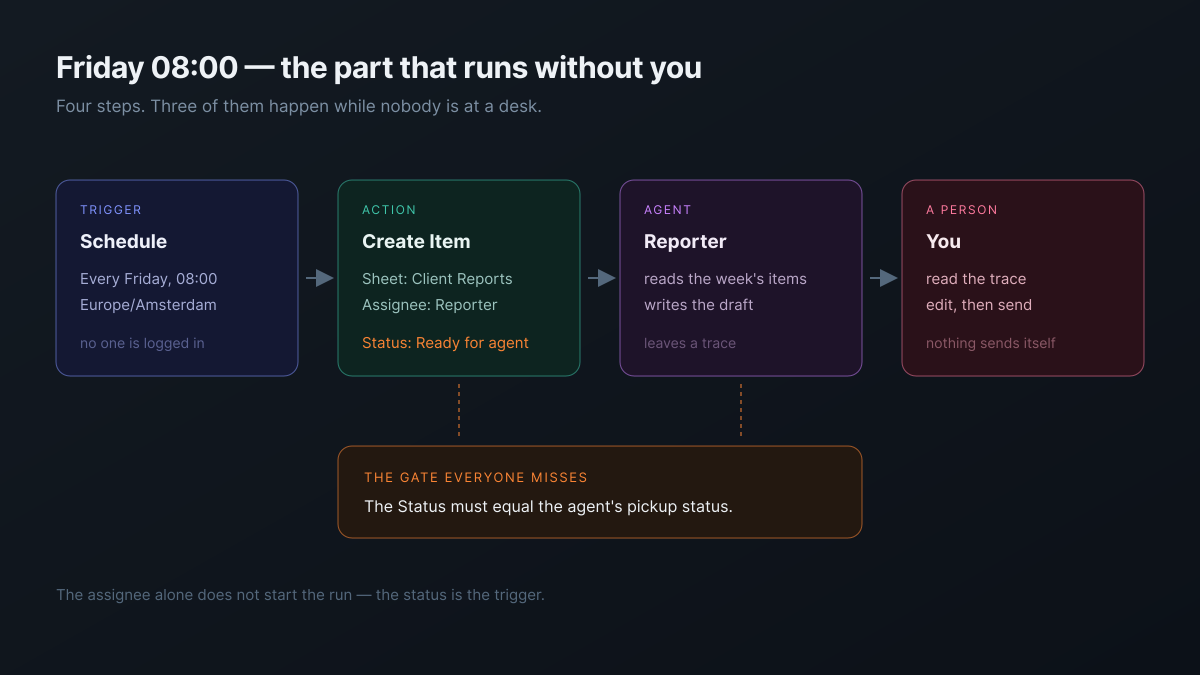1200x675 pixels.
Task: Click 'THE GATE EVERYONE MISSES' callout heading
Action: [x=476, y=478]
